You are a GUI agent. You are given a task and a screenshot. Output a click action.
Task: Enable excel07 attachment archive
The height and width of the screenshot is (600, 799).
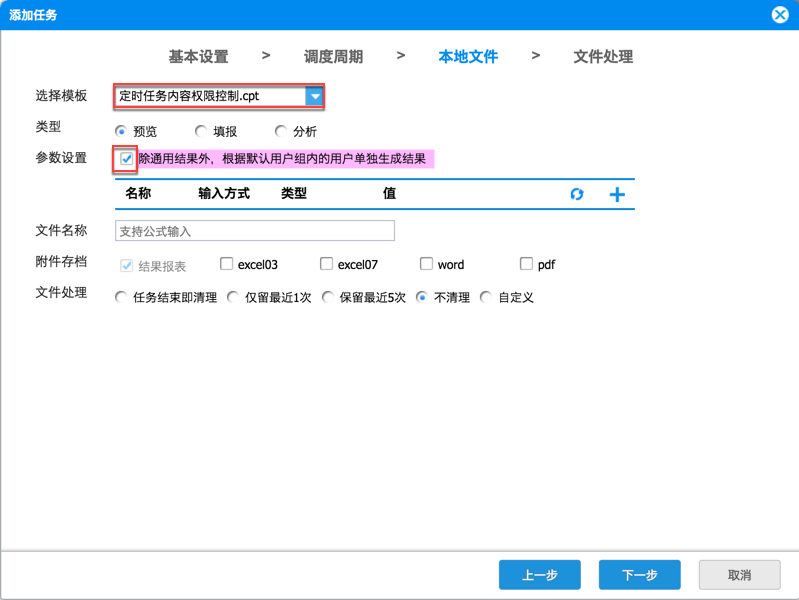tap(326, 264)
